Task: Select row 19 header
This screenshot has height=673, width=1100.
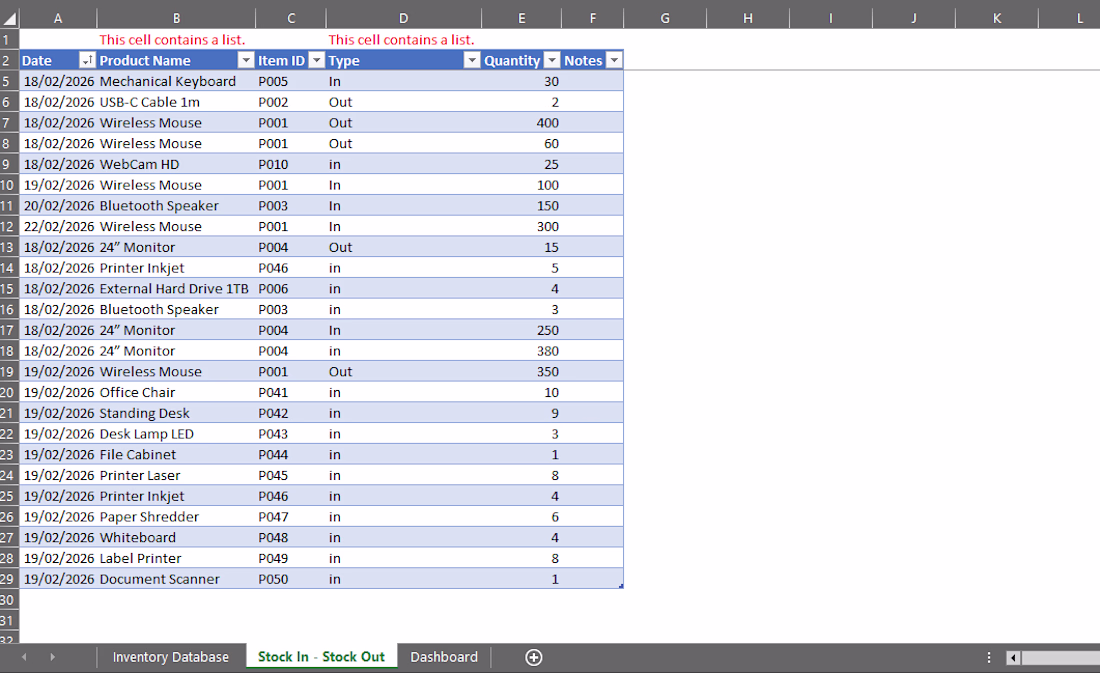Action: click(8, 371)
